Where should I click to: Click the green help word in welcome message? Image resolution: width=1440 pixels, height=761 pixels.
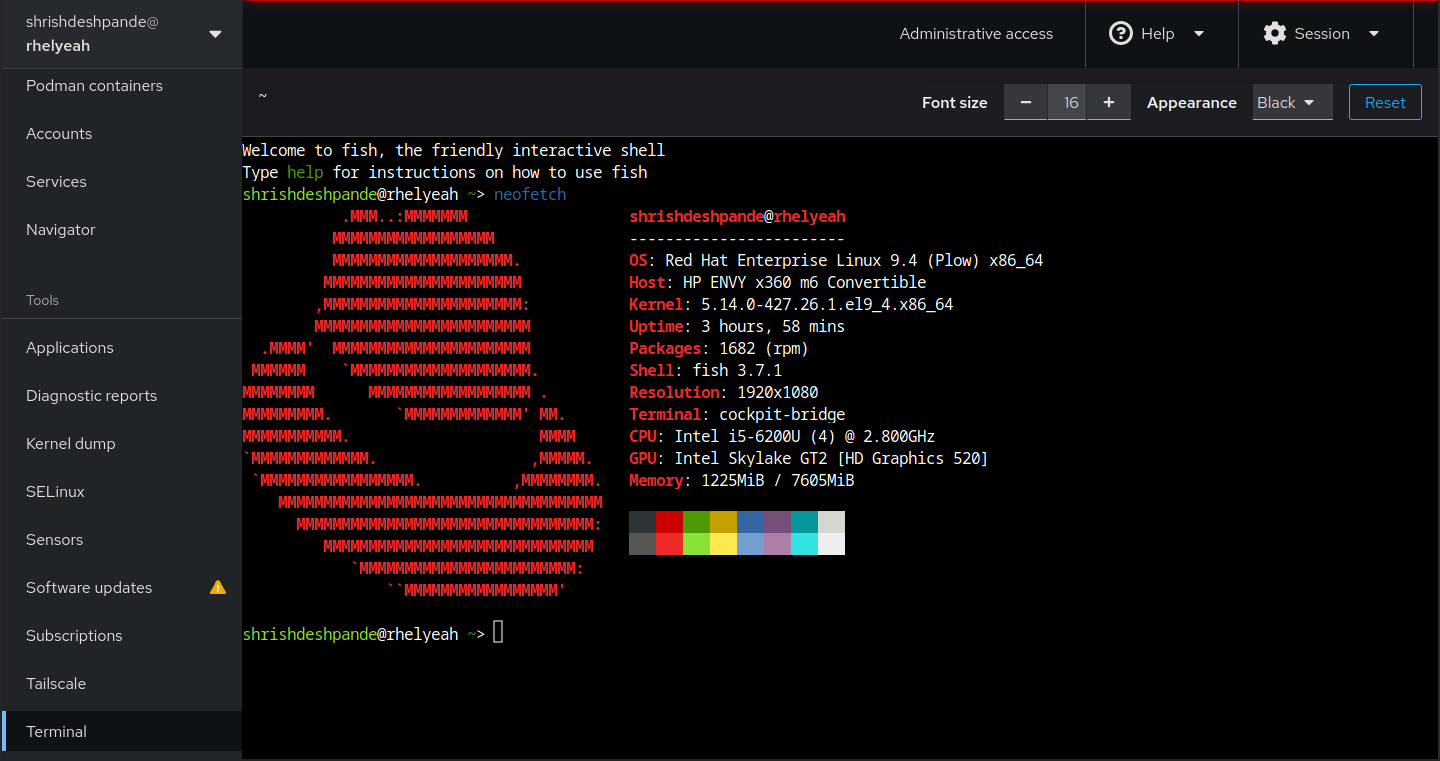point(305,172)
